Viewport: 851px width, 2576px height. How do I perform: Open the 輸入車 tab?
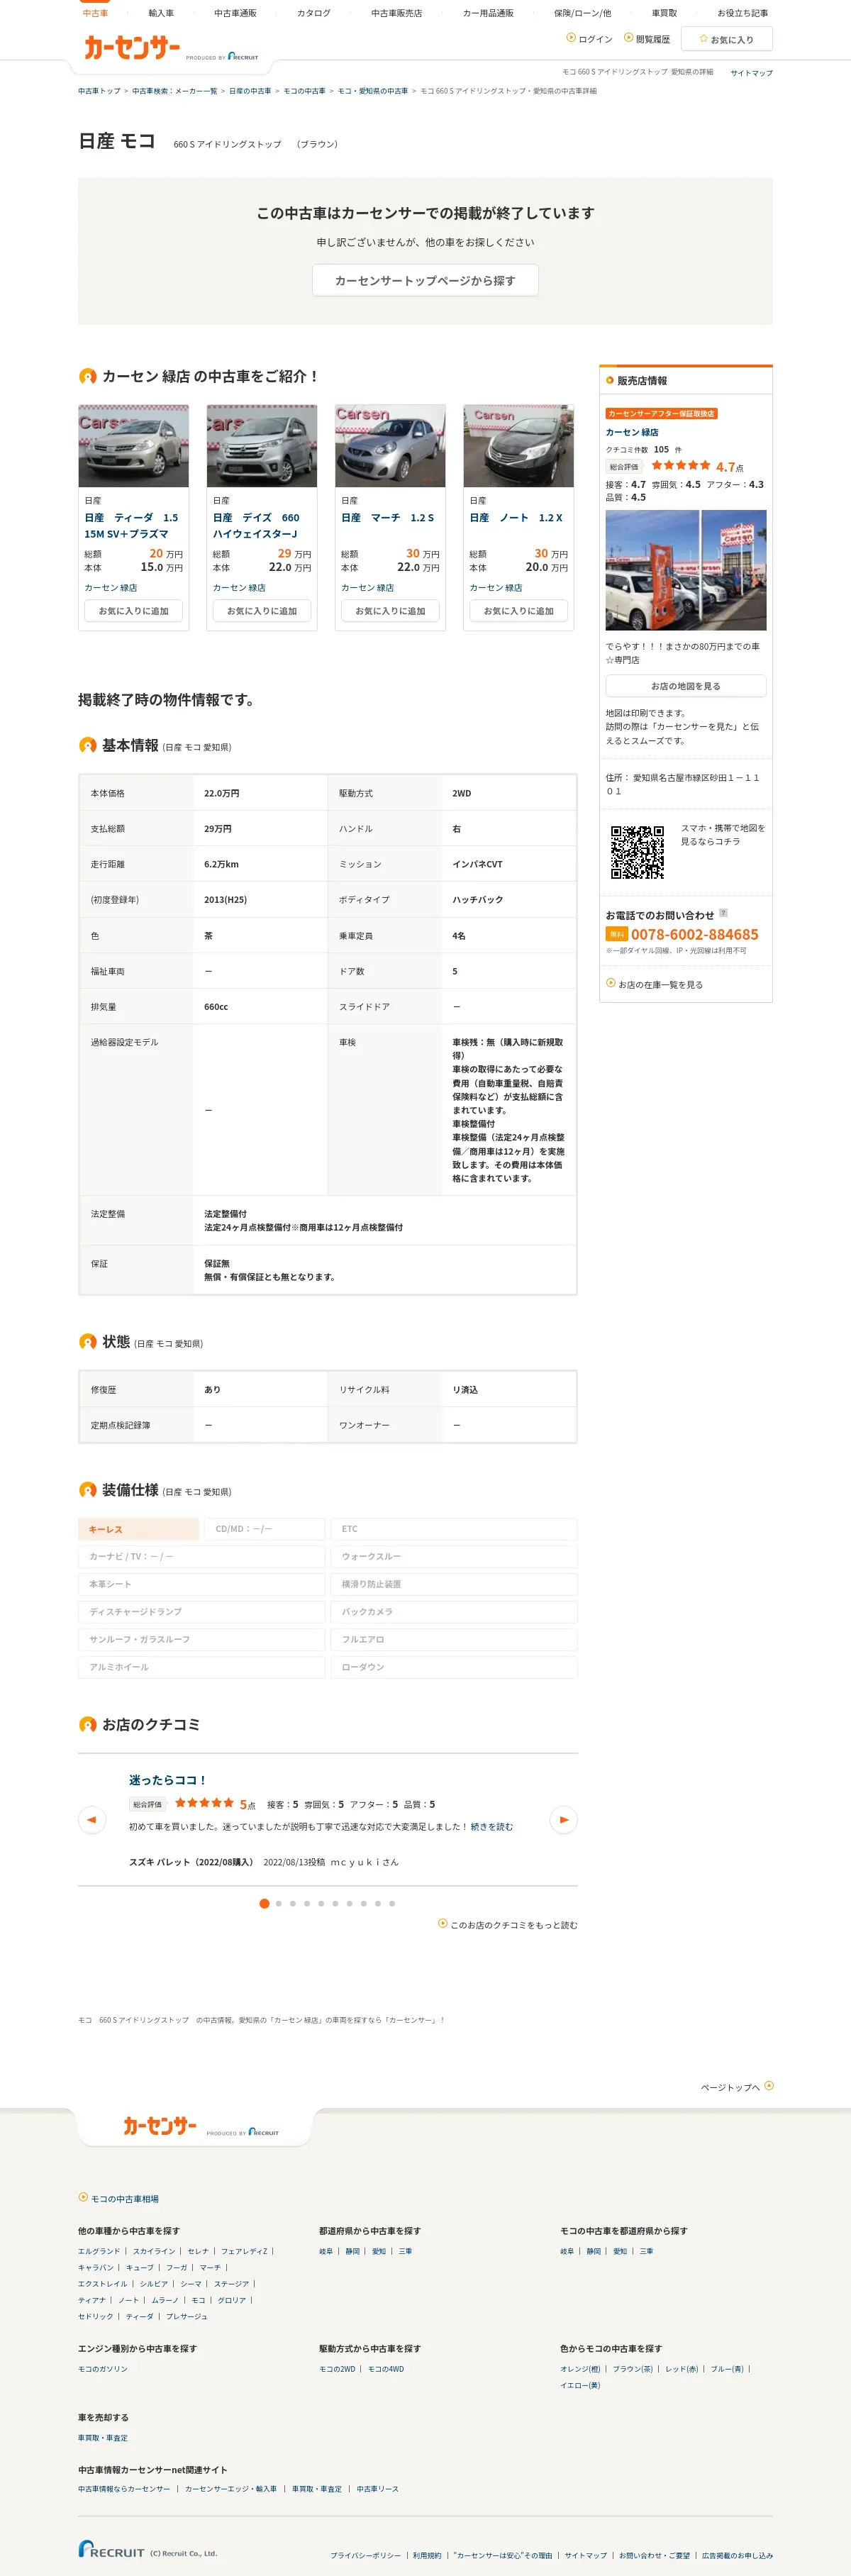click(x=161, y=13)
